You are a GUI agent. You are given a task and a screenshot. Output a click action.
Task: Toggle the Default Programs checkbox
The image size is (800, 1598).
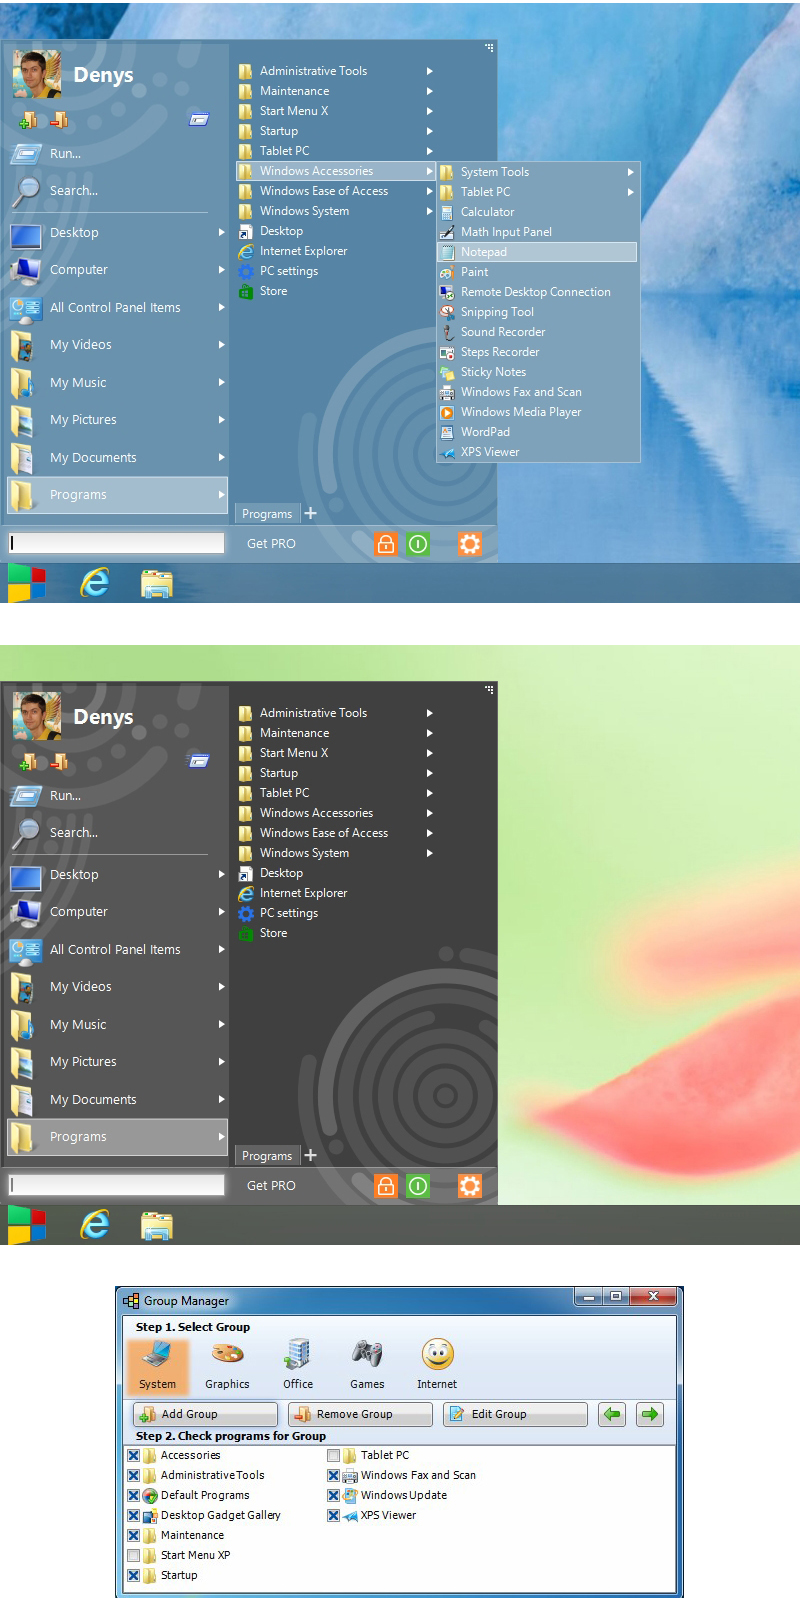click(133, 1495)
